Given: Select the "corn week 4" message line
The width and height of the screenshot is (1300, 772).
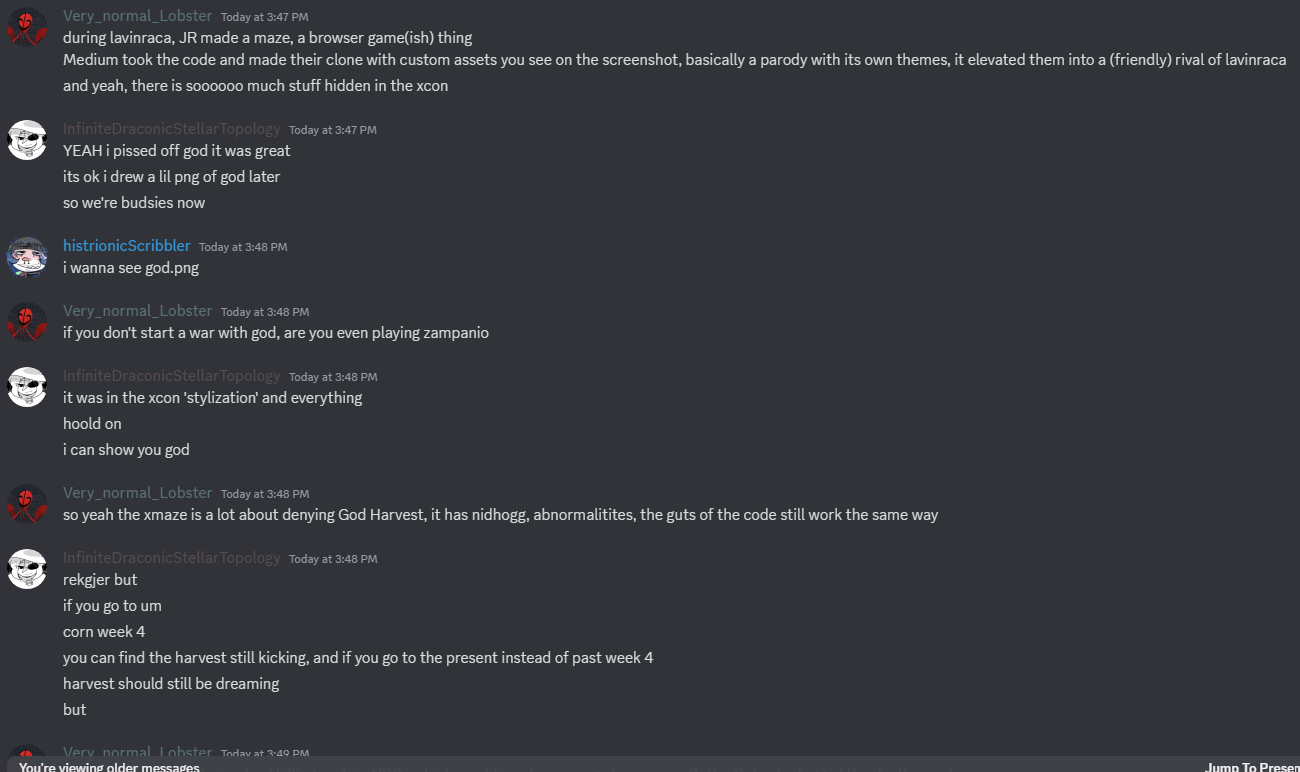Looking at the screenshot, I should tap(104, 632).
